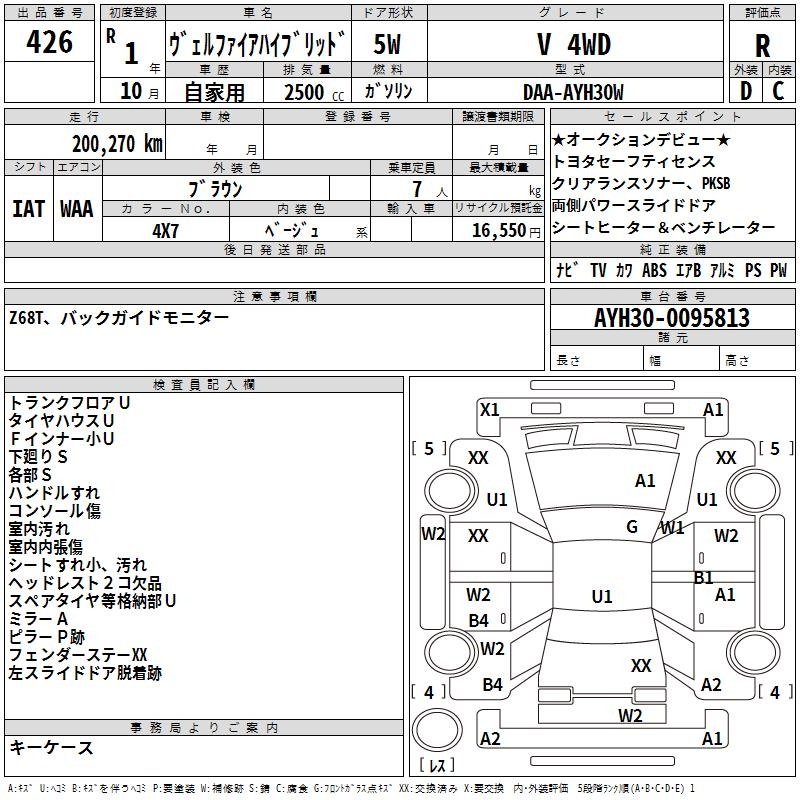
Task: Click chassis number AYH30-0095813
Action: (x=672, y=318)
